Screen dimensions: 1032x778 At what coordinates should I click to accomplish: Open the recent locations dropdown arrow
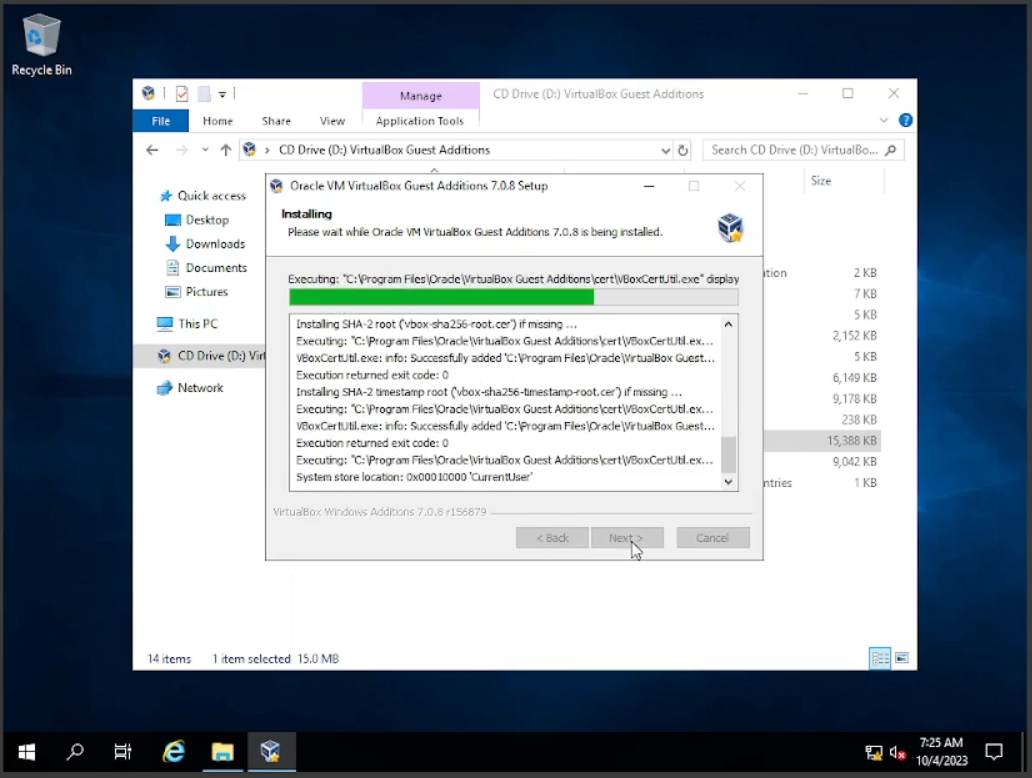pos(205,150)
